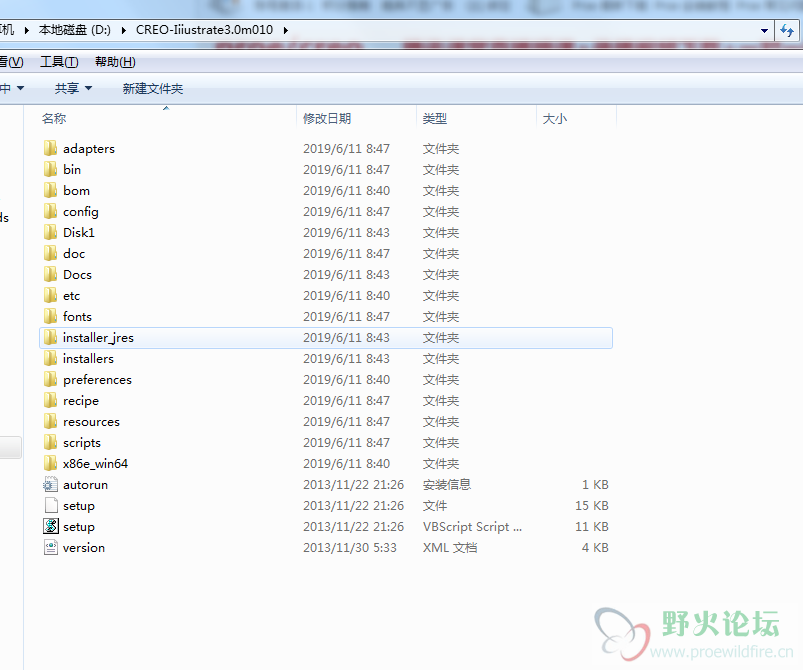
Task: Sort by the 名称 column header
Action: [54, 119]
